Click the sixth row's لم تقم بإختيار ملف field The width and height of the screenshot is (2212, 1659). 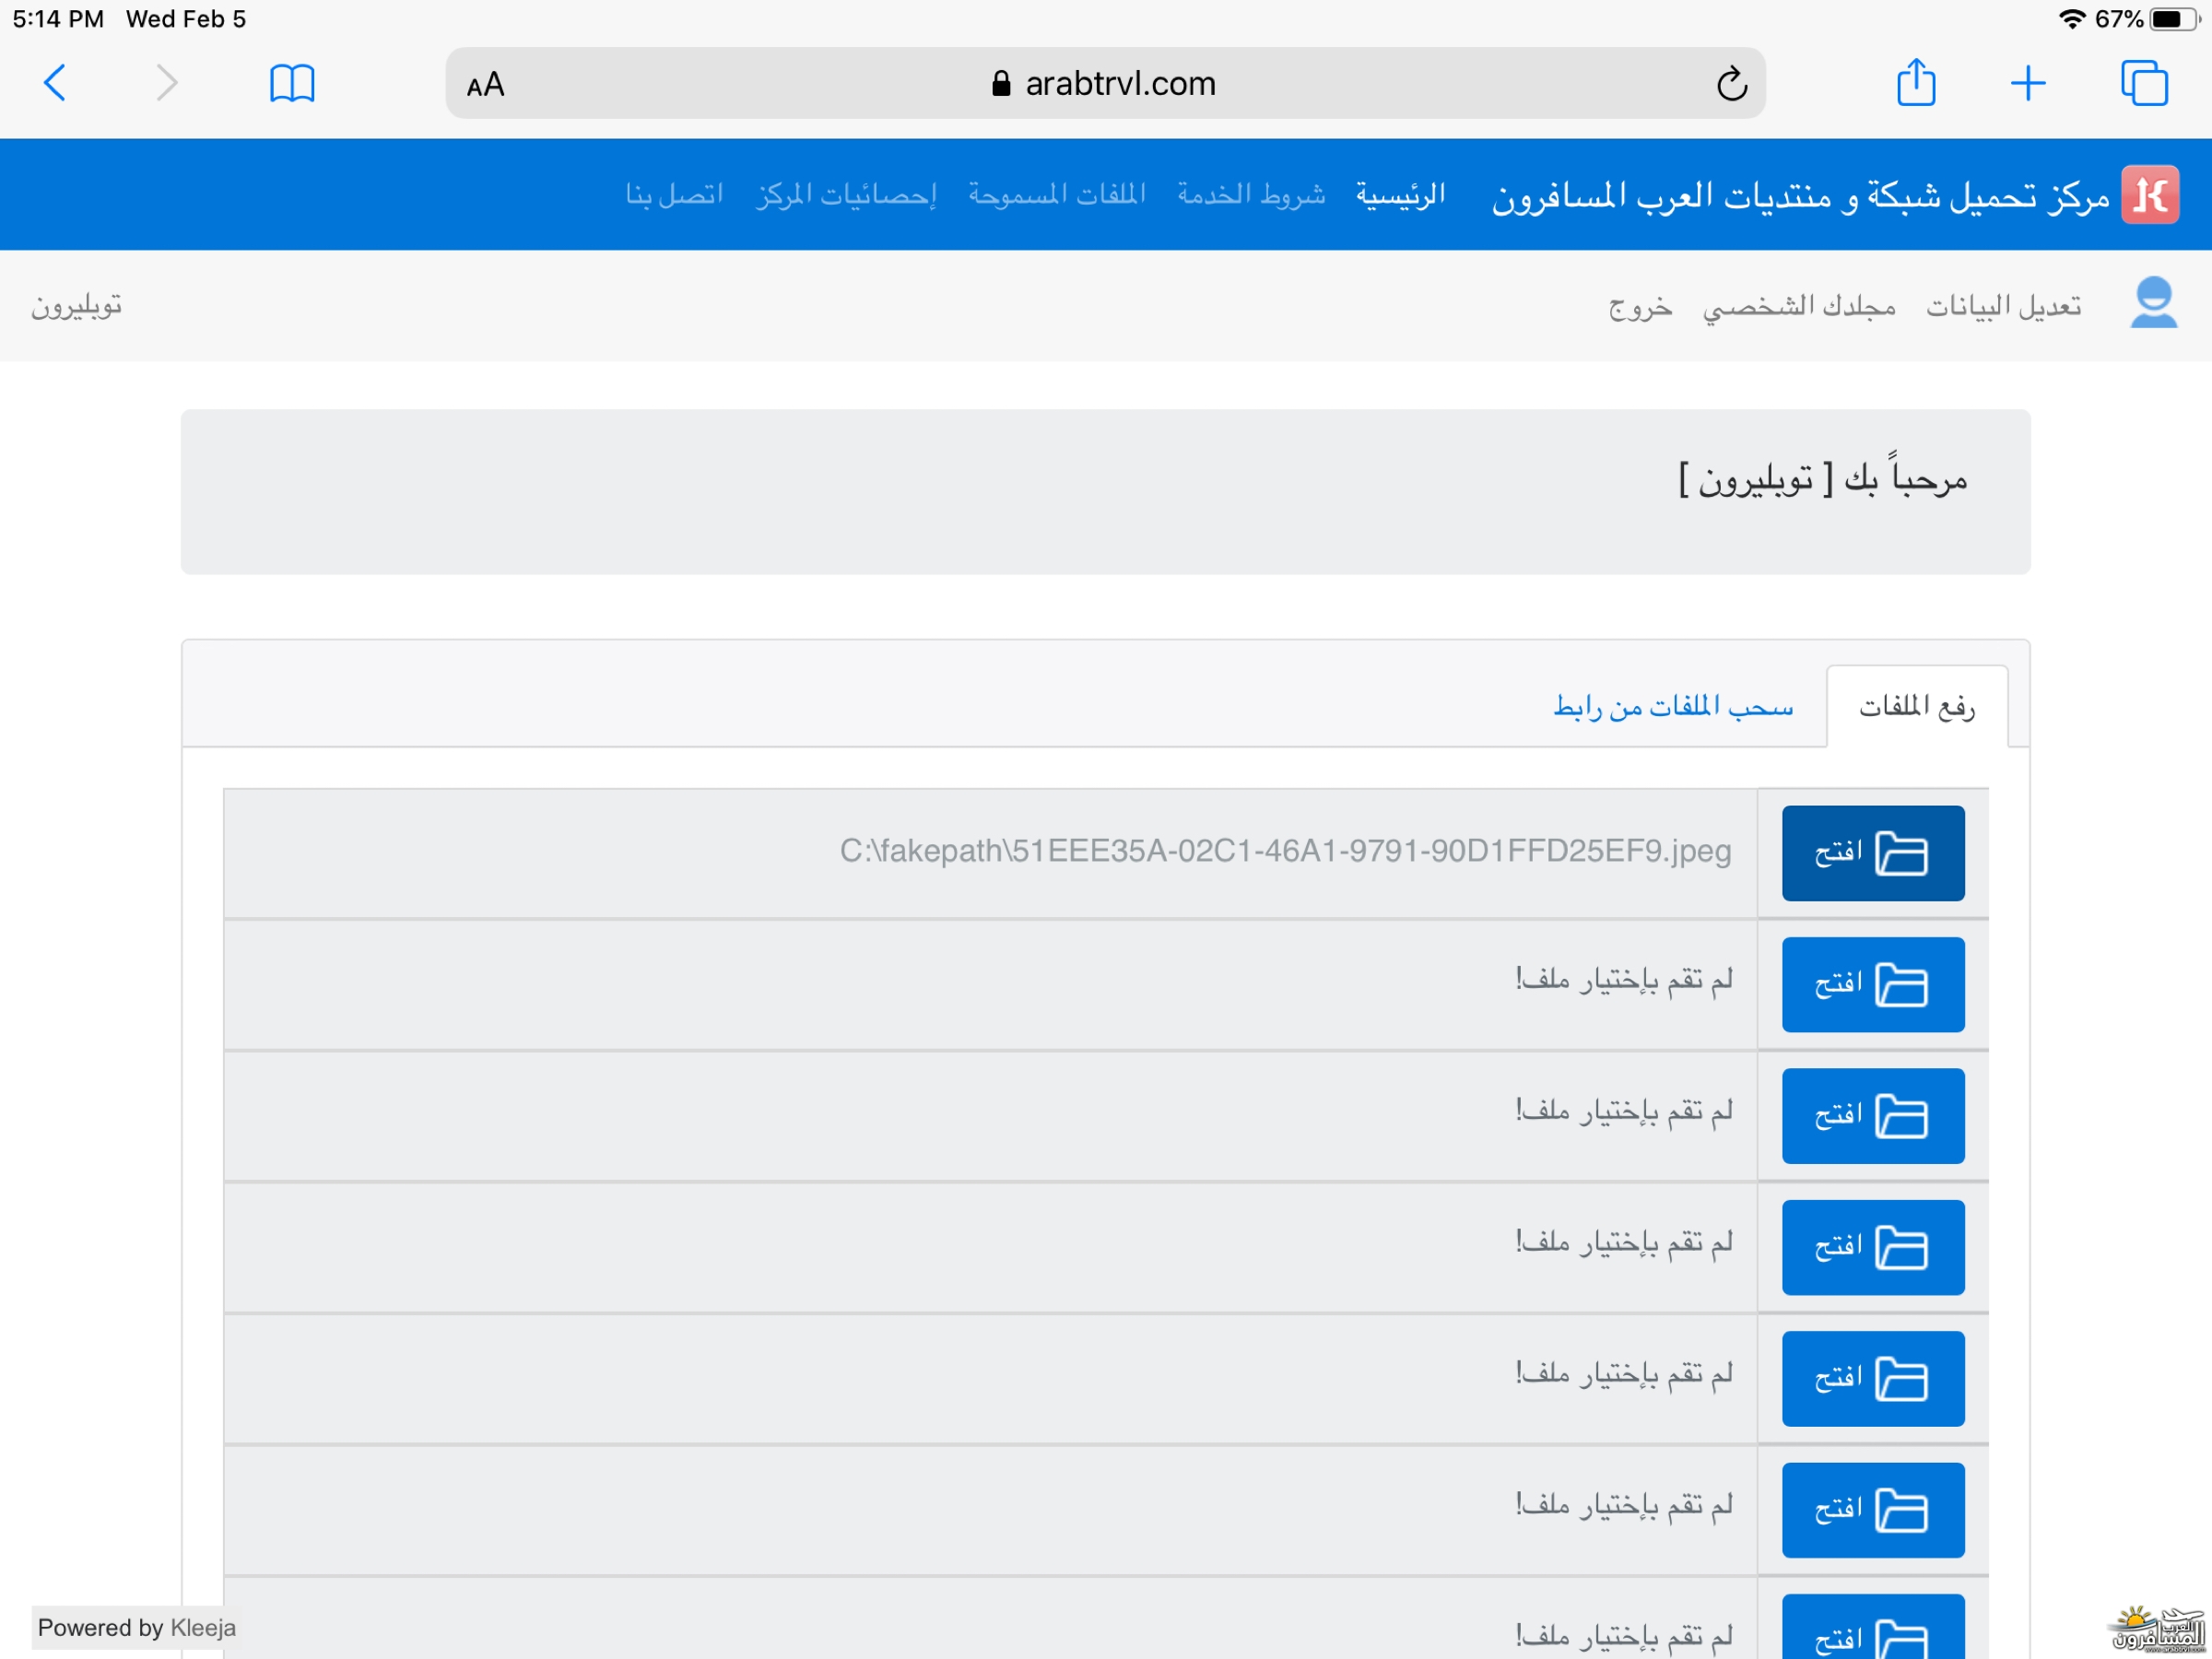(x=990, y=1511)
